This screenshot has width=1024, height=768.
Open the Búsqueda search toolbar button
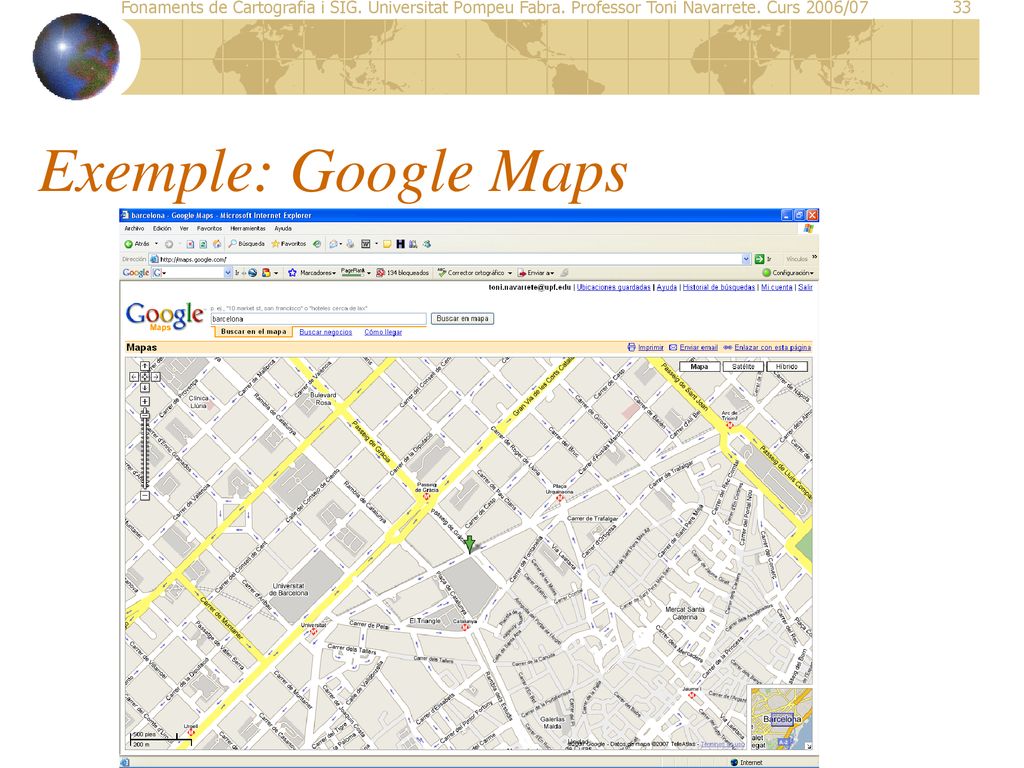(x=246, y=244)
